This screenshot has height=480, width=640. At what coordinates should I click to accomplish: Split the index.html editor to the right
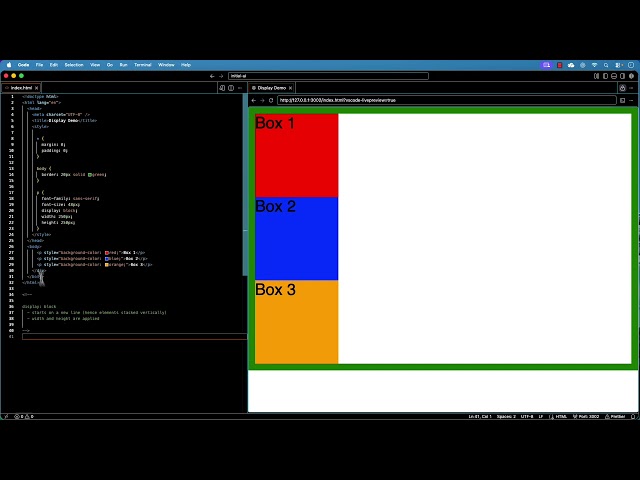pyautogui.click(x=231, y=88)
